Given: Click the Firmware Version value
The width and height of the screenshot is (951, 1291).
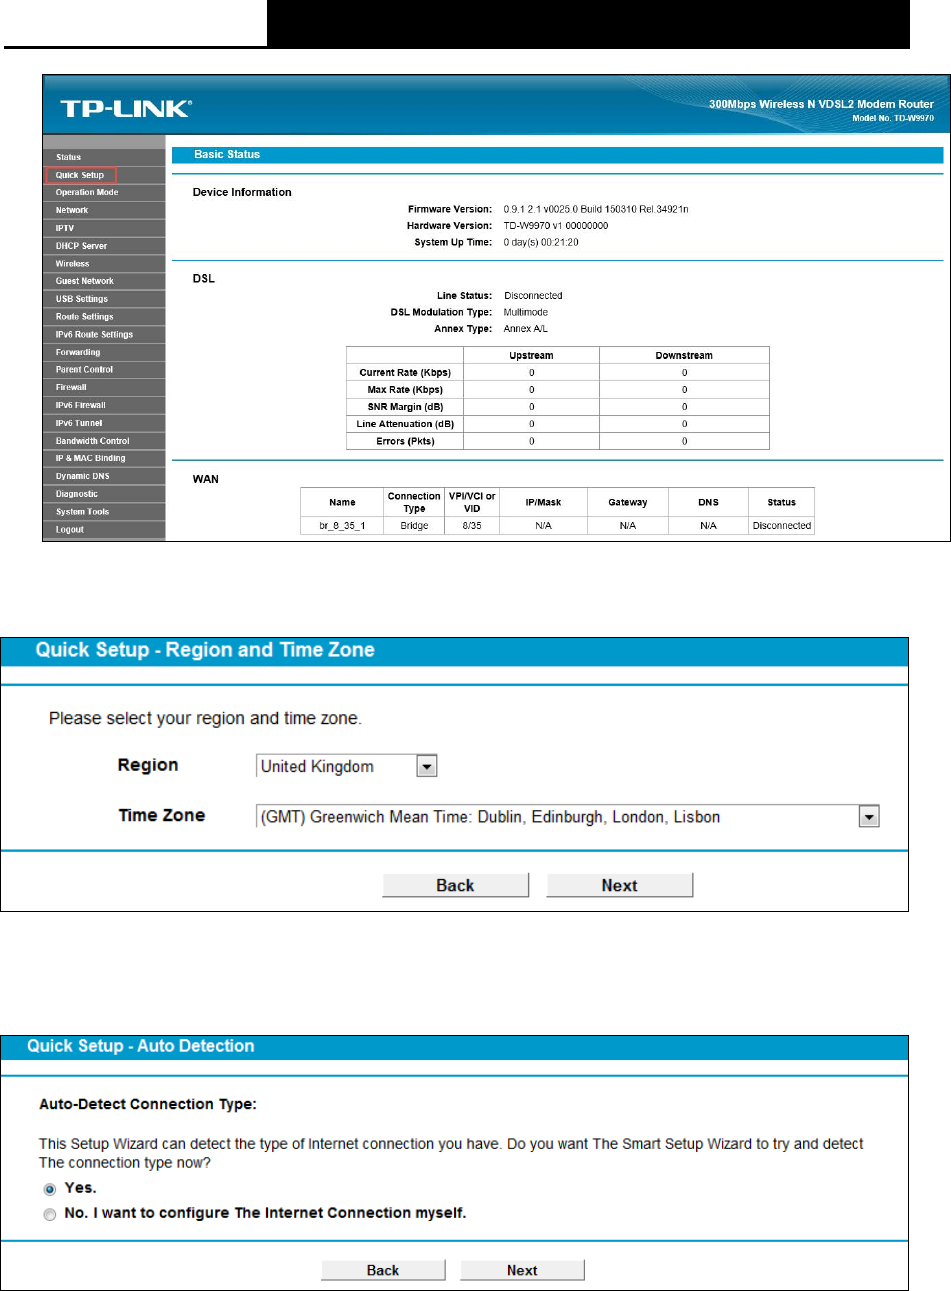Looking at the screenshot, I should 596,210.
